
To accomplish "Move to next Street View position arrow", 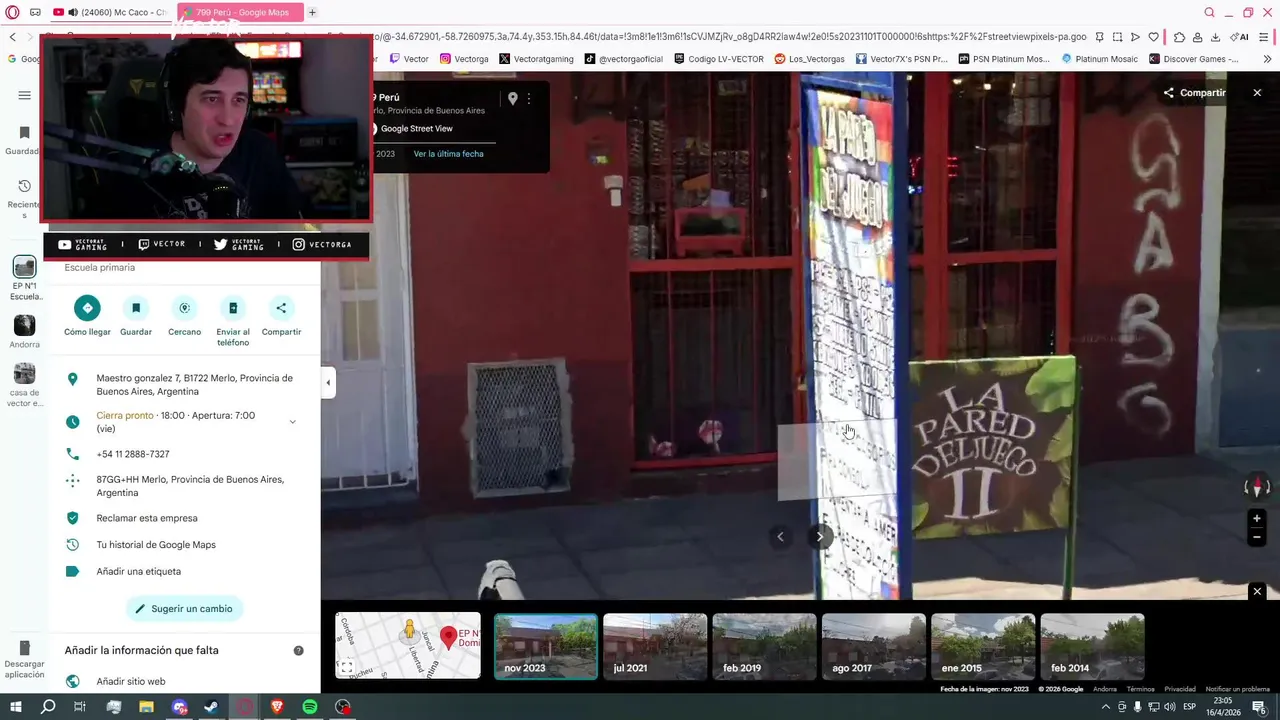I will tap(819, 536).
